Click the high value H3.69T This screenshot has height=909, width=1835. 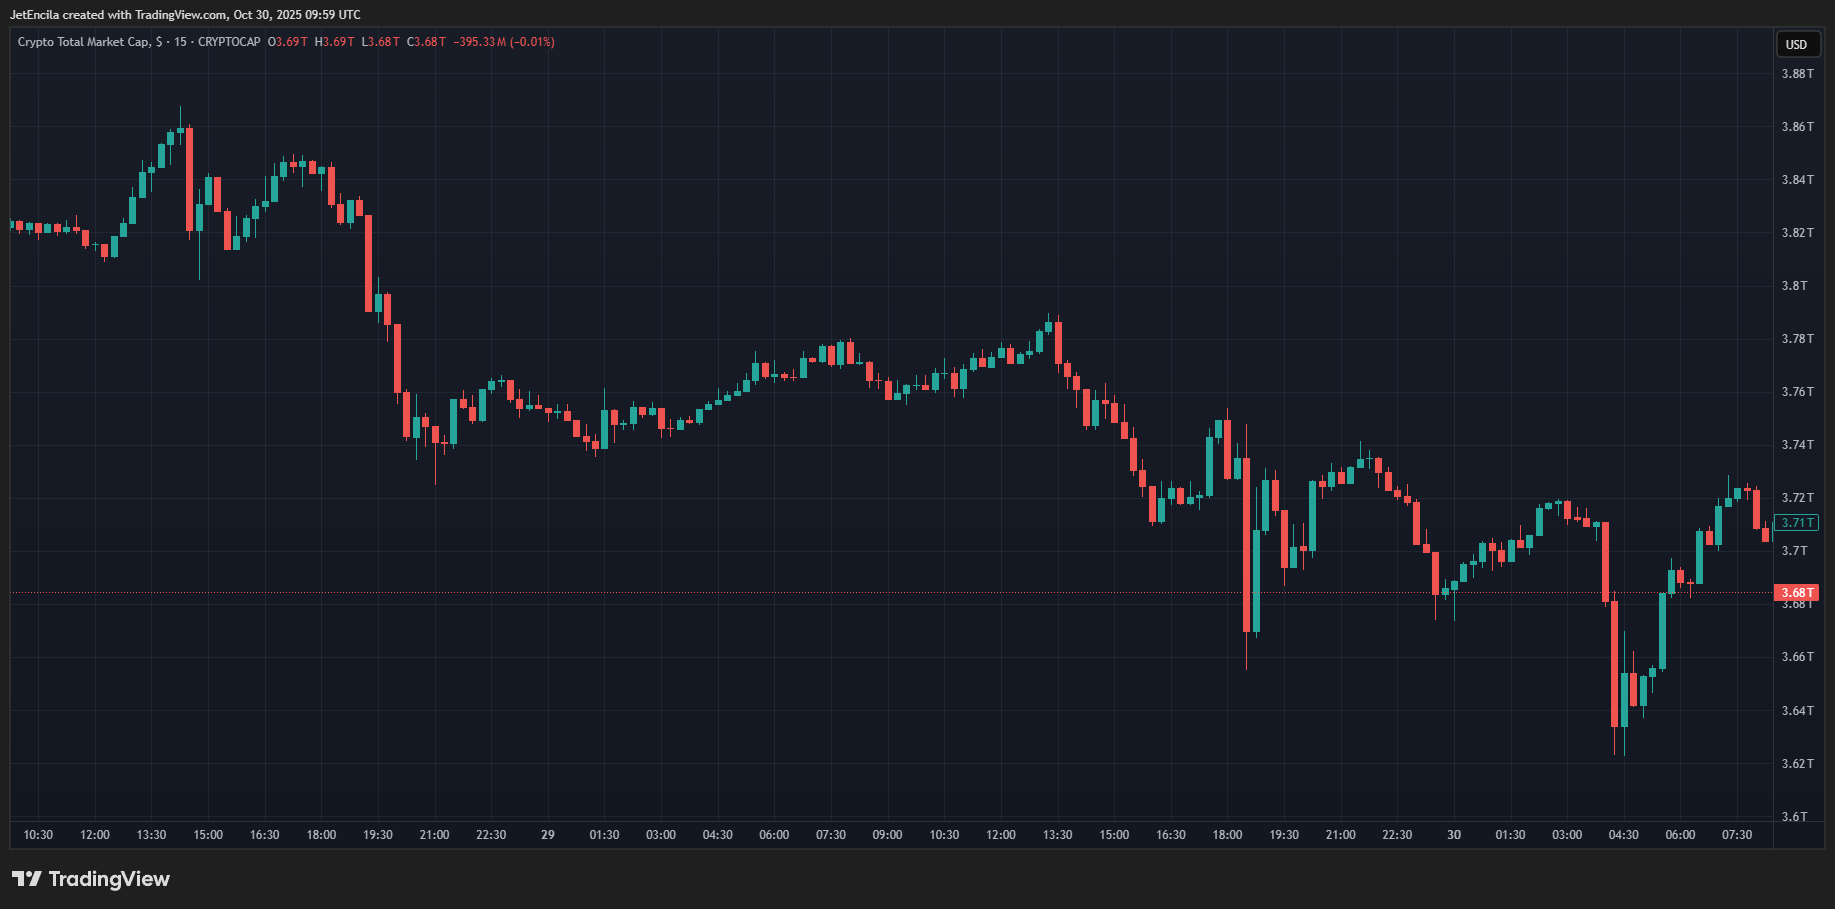pos(334,42)
